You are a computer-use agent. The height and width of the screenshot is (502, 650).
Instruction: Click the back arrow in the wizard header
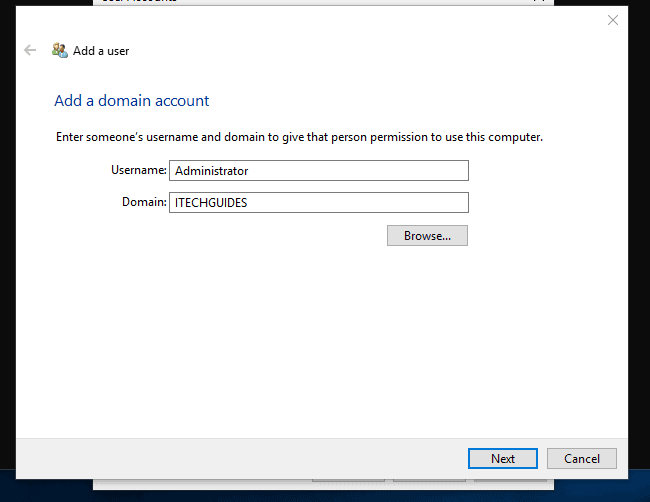30,50
